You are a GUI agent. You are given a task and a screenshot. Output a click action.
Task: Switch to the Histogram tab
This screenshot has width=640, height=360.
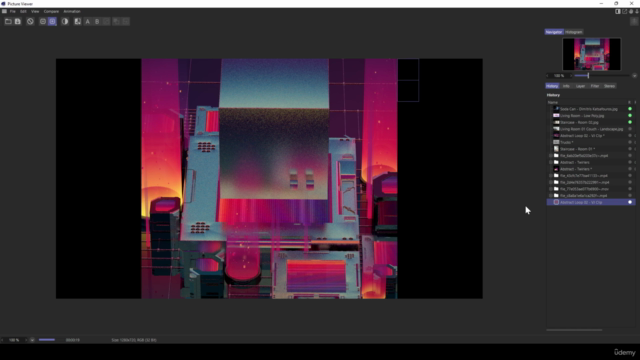click(x=574, y=32)
